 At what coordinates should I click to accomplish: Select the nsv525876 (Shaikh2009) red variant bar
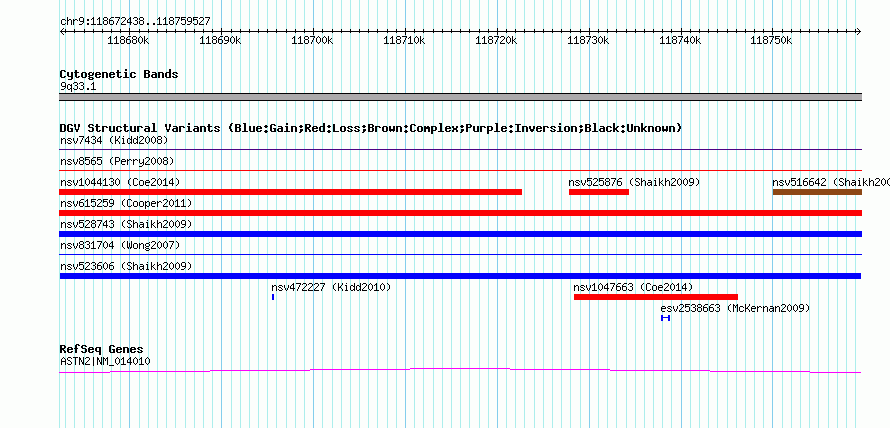click(599, 192)
